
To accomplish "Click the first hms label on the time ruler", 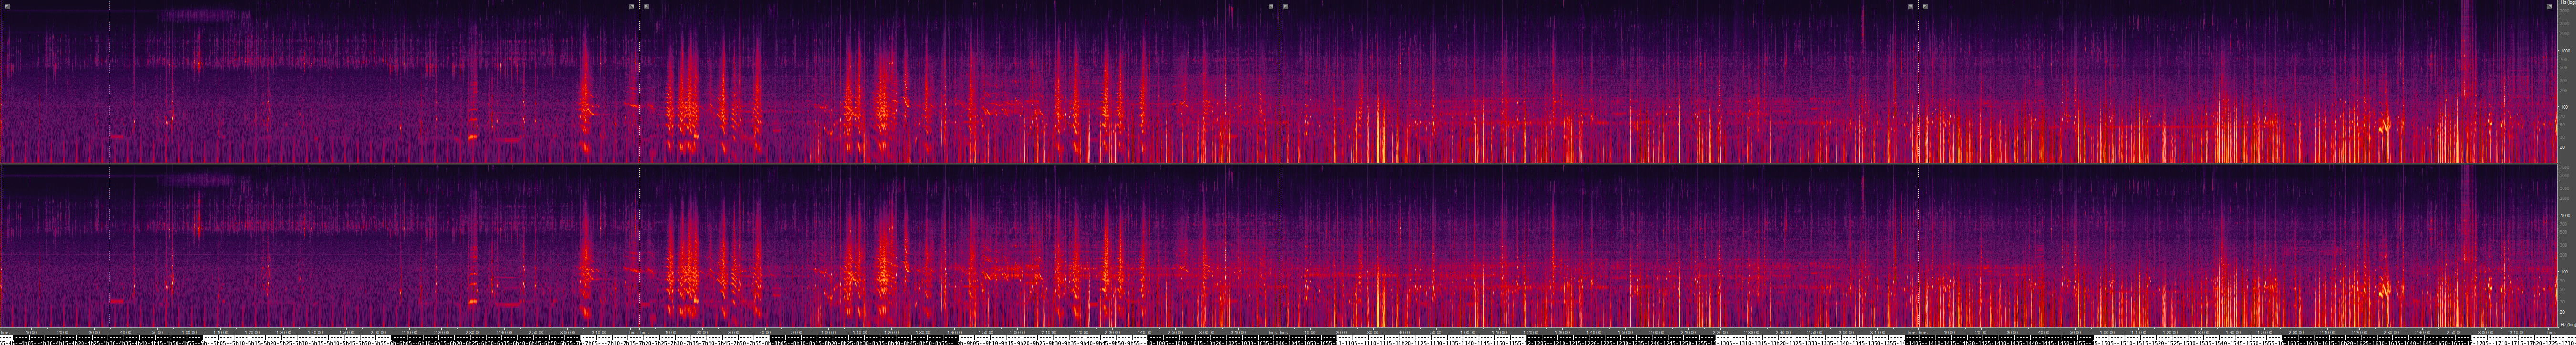I will click(x=5, y=332).
